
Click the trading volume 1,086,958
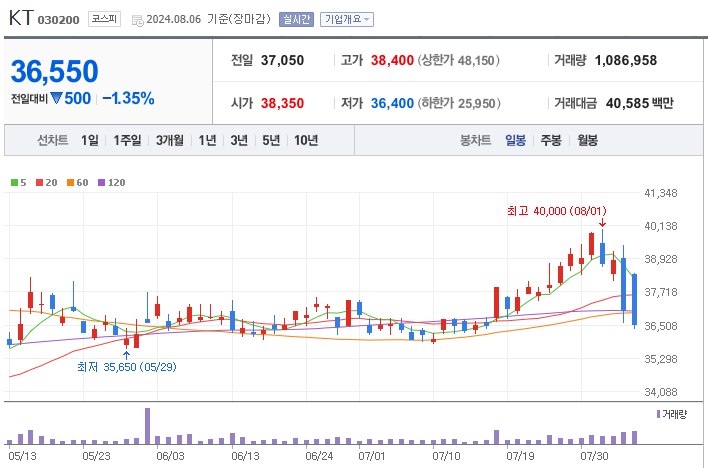[626, 60]
